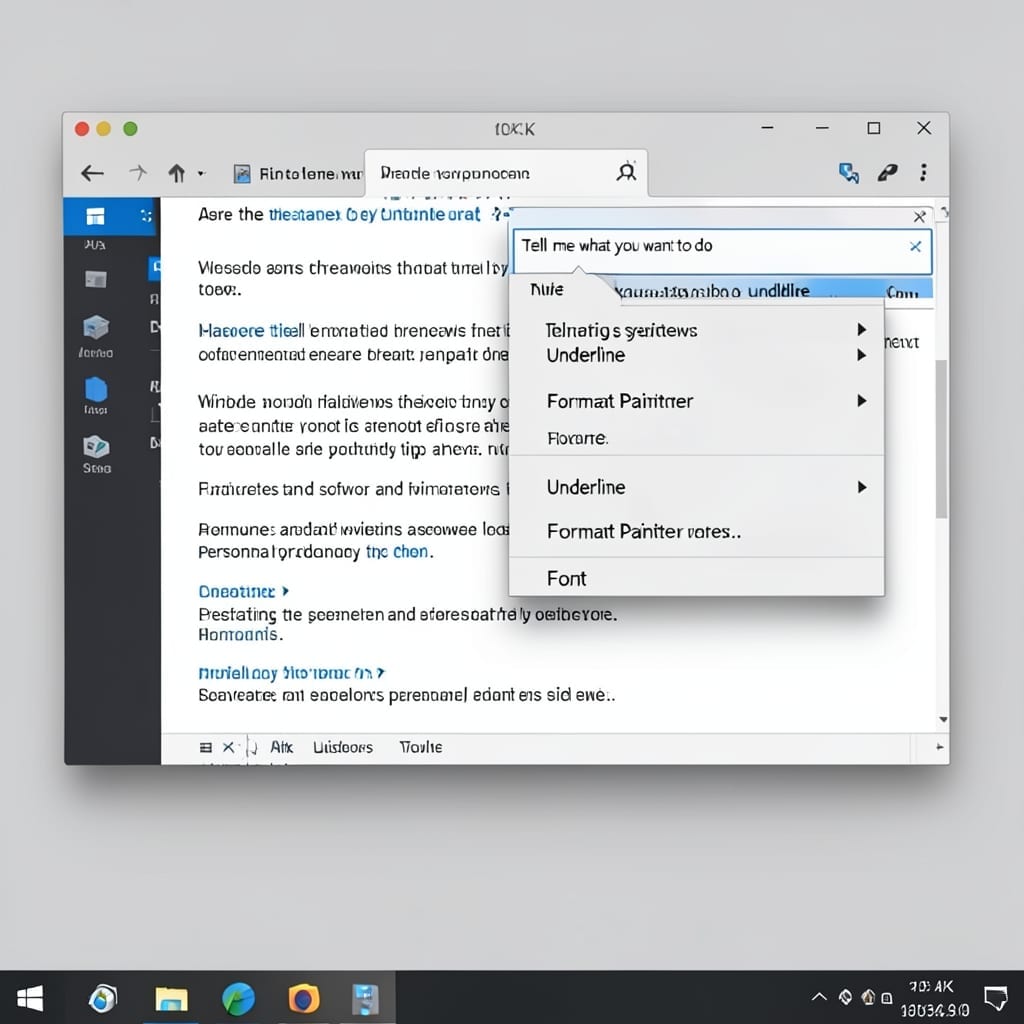Show hidden system tray icons
This screenshot has height=1024, width=1024.
818,997
